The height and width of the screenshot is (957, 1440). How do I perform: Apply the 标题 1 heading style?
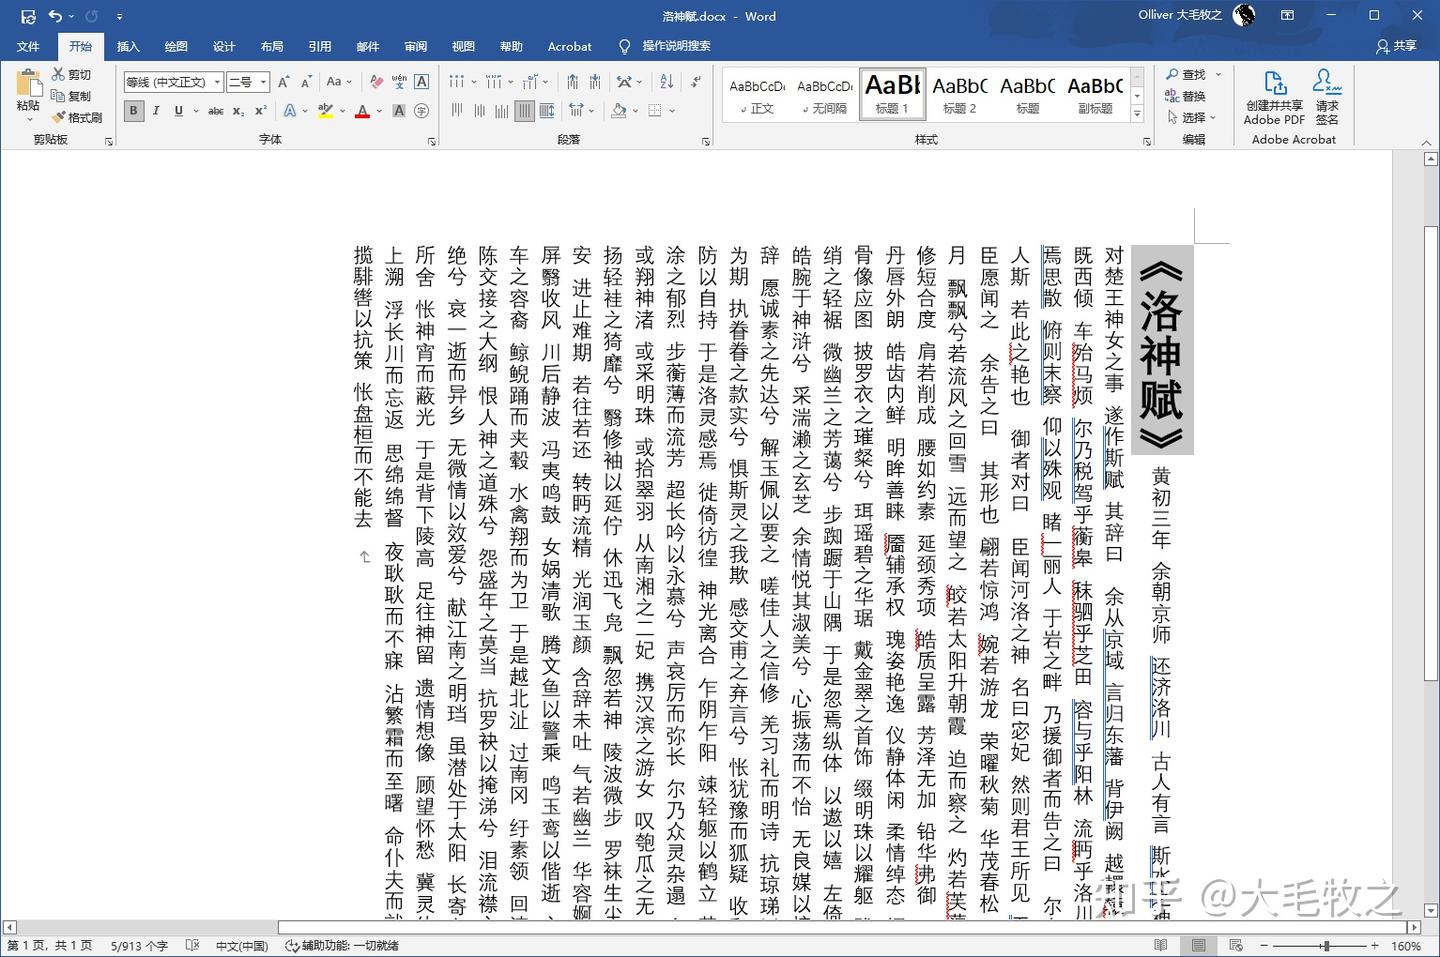(x=892, y=94)
